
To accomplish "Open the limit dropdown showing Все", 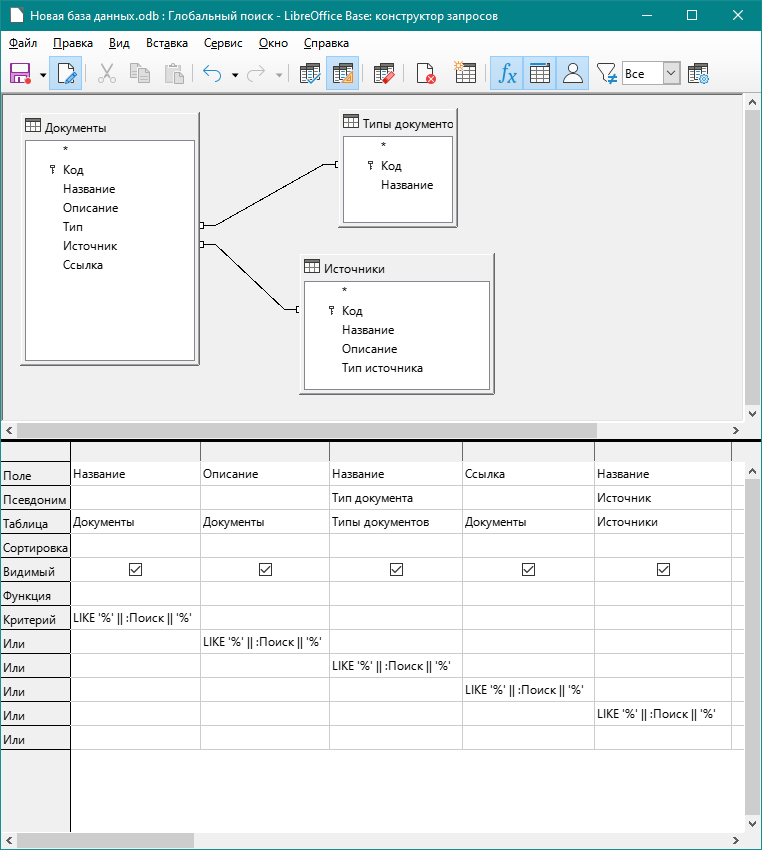I will coord(671,73).
